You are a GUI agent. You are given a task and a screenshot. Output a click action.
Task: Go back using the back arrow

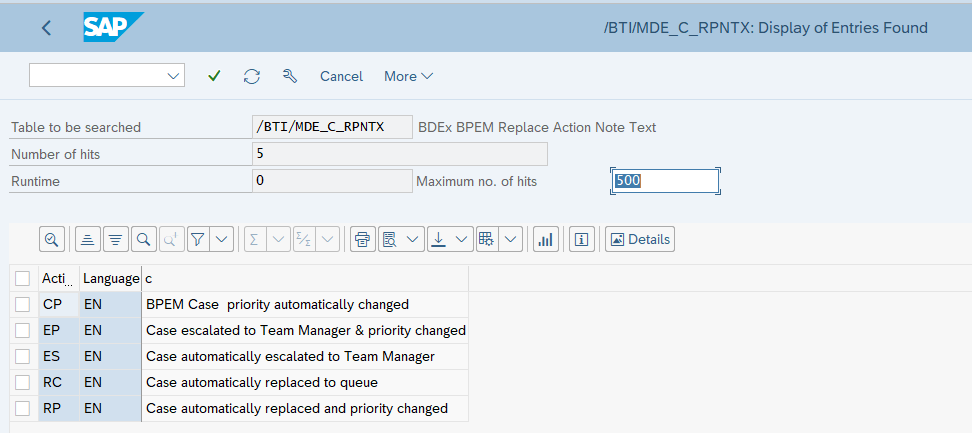[46, 28]
